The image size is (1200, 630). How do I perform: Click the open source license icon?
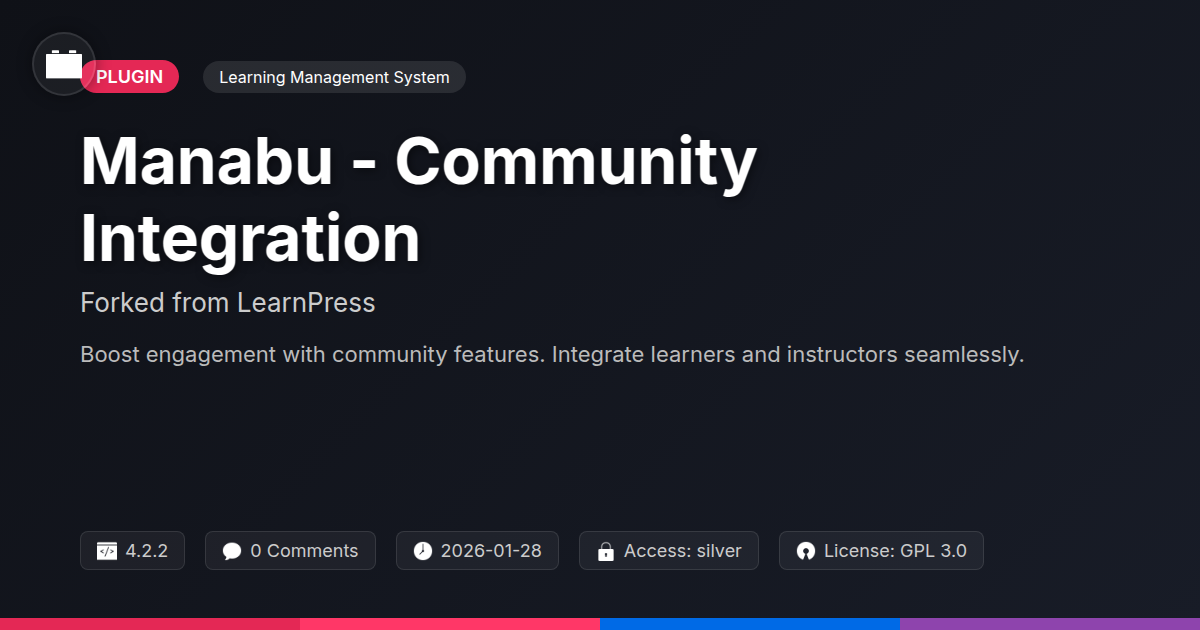806,551
